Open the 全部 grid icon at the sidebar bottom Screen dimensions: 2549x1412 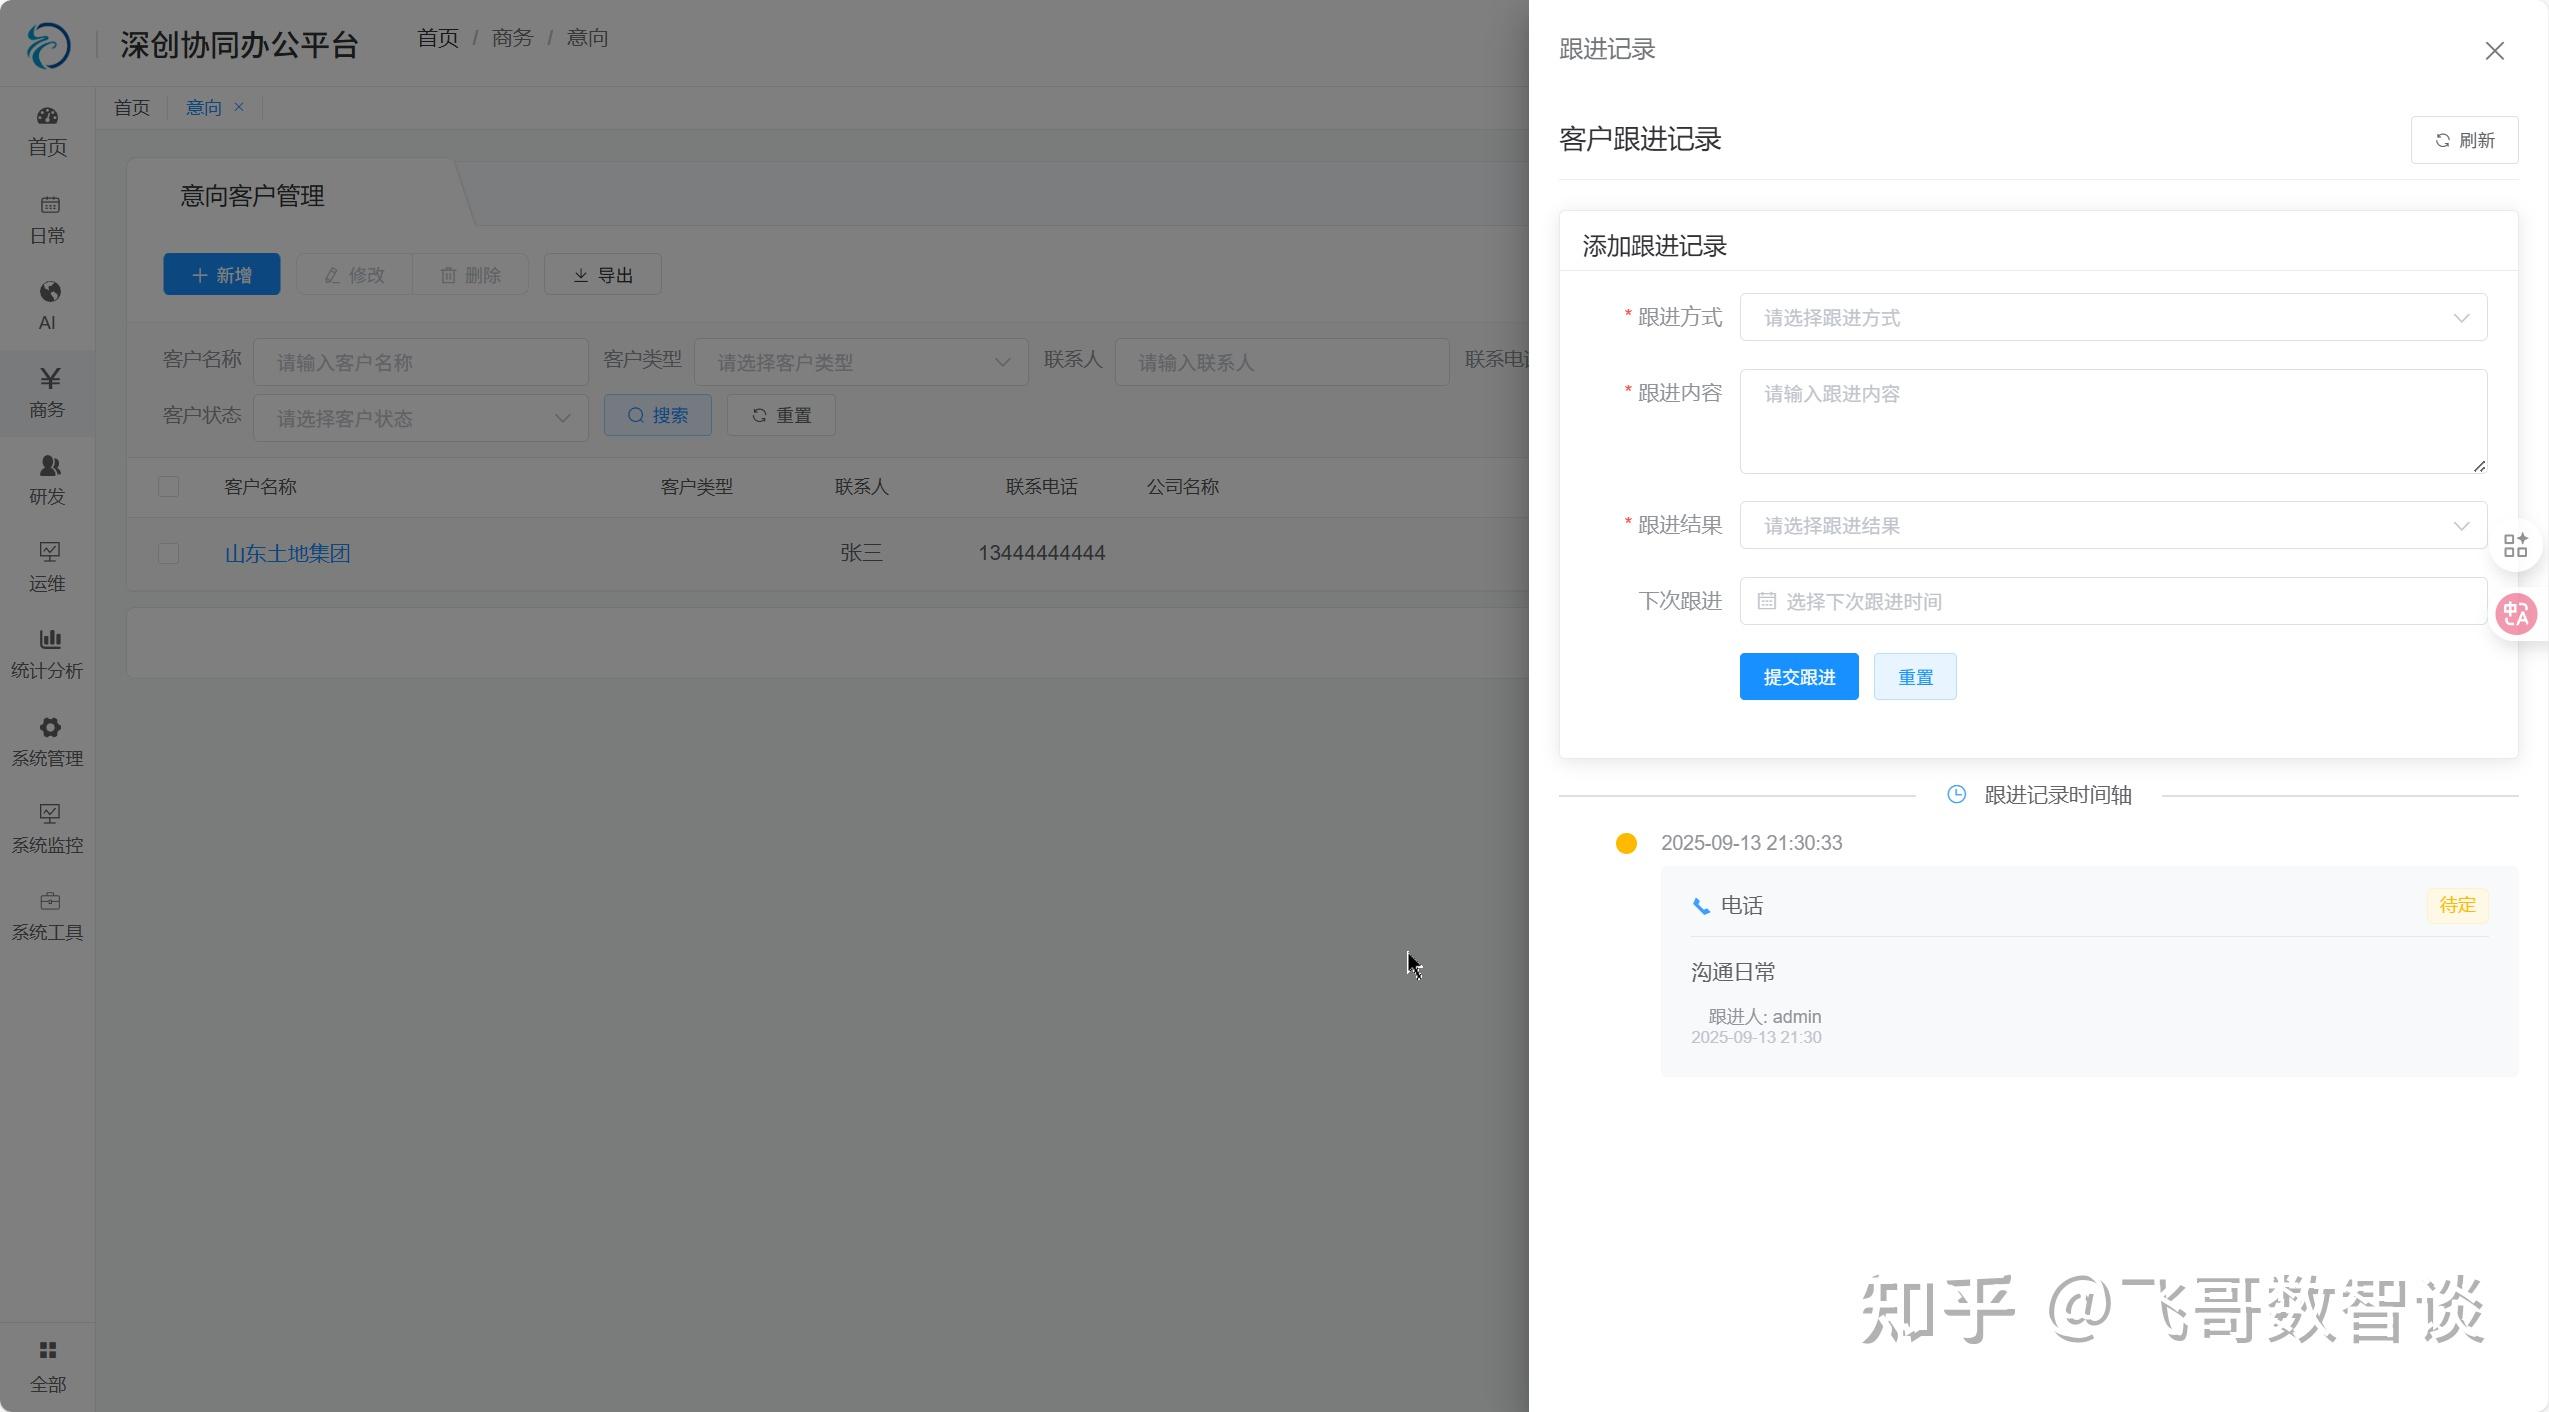[47, 1350]
